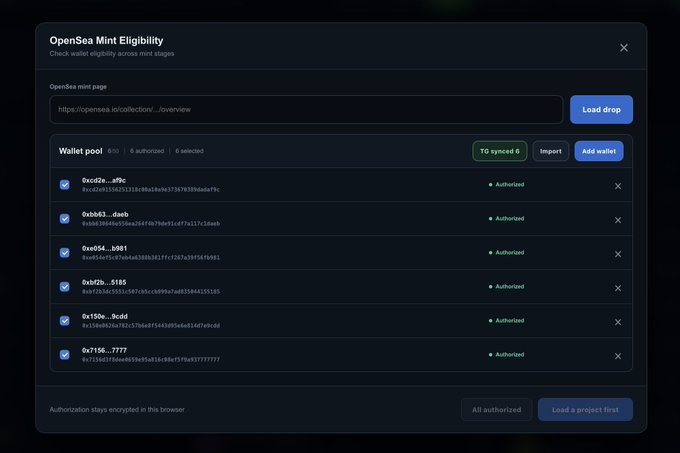The width and height of the screenshot is (680, 453).
Task: Uncheck wallet 0xbb63...daeb
Action: 65,218
